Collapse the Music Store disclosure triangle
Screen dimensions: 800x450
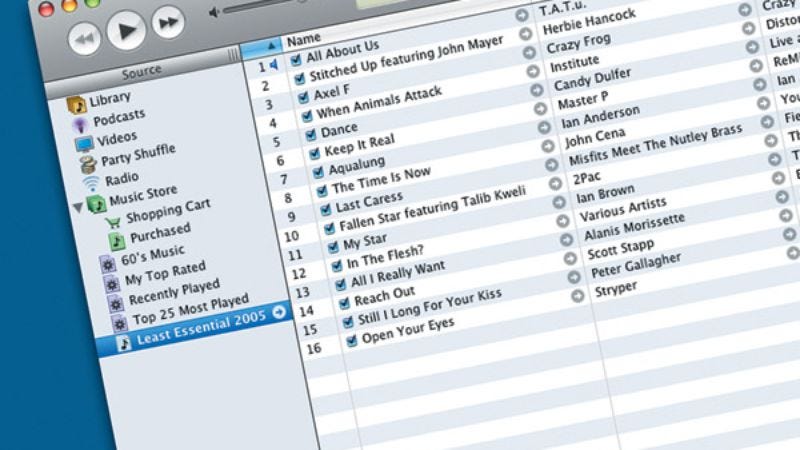coord(78,207)
